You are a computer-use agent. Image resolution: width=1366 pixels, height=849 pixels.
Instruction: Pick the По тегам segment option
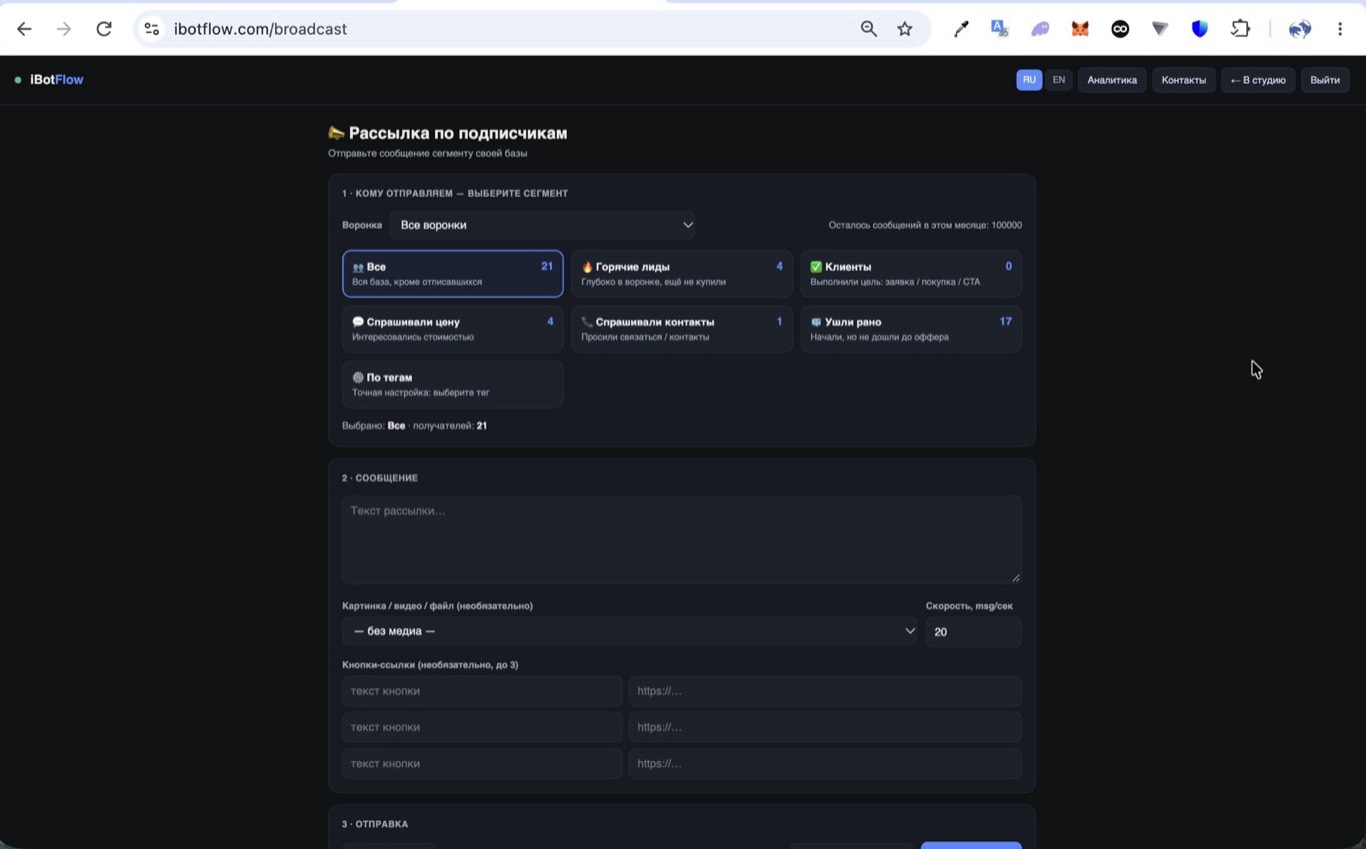tap(453, 384)
